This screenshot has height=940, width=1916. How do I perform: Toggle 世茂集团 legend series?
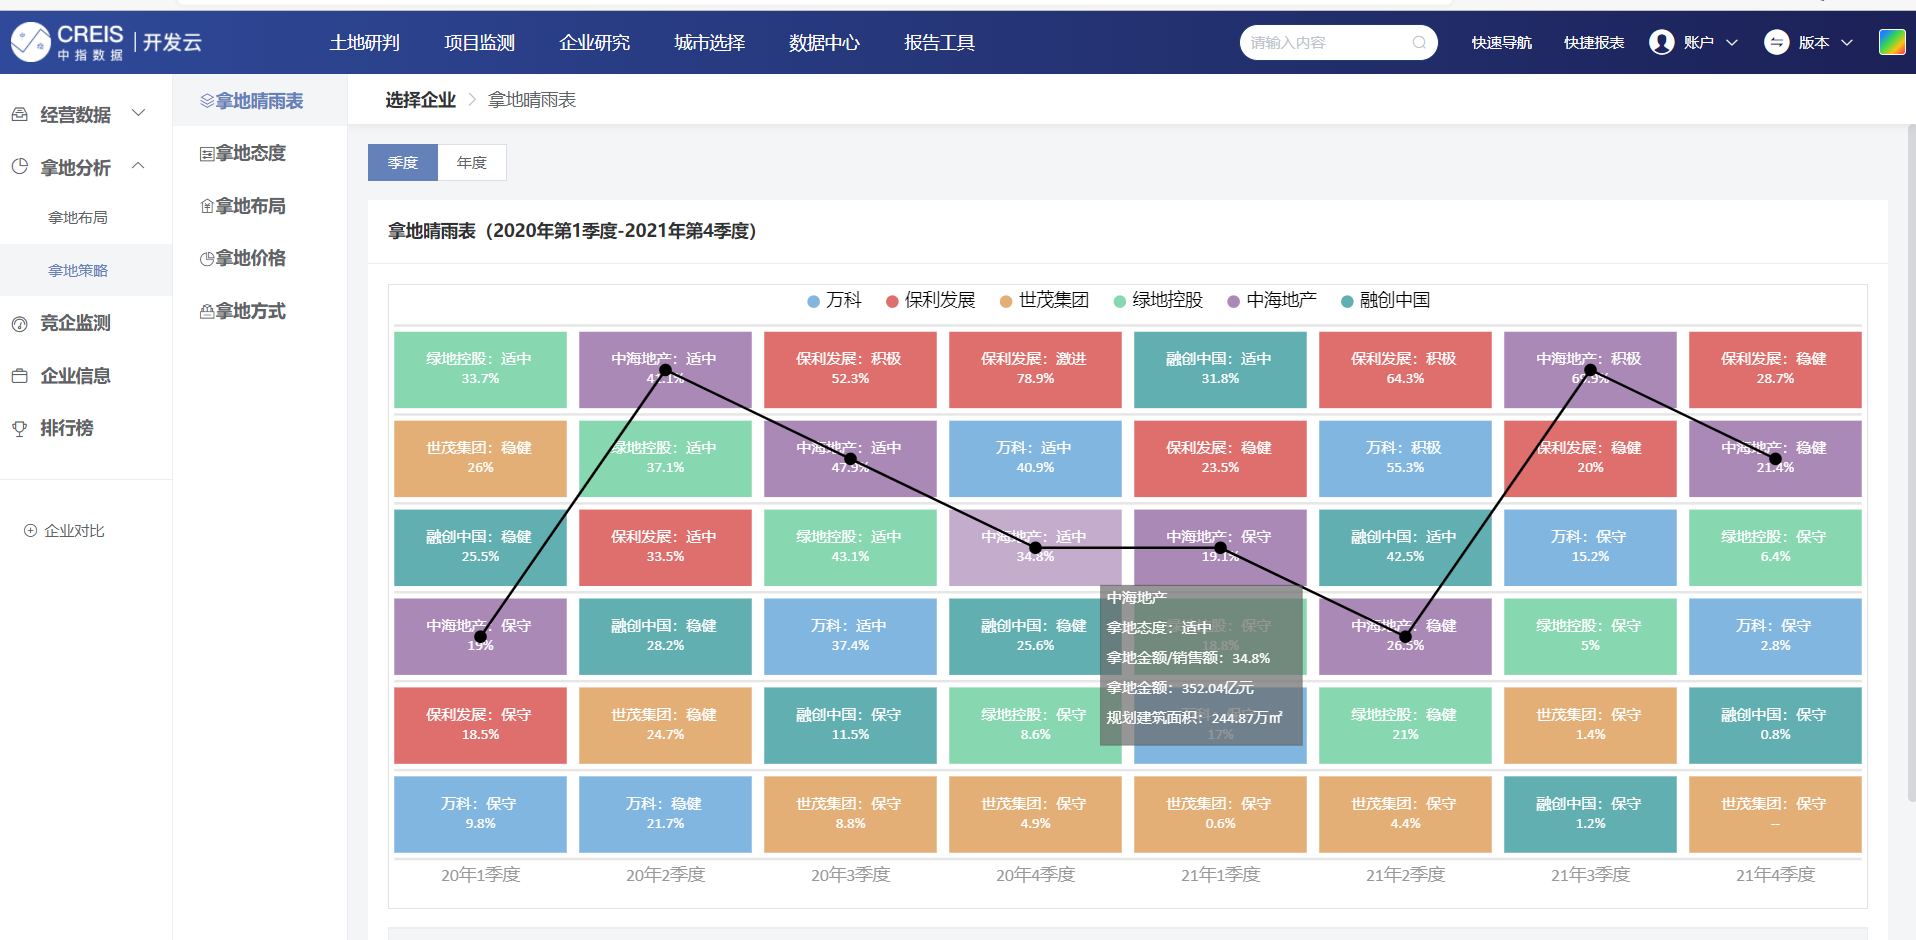tap(1044, 300)
